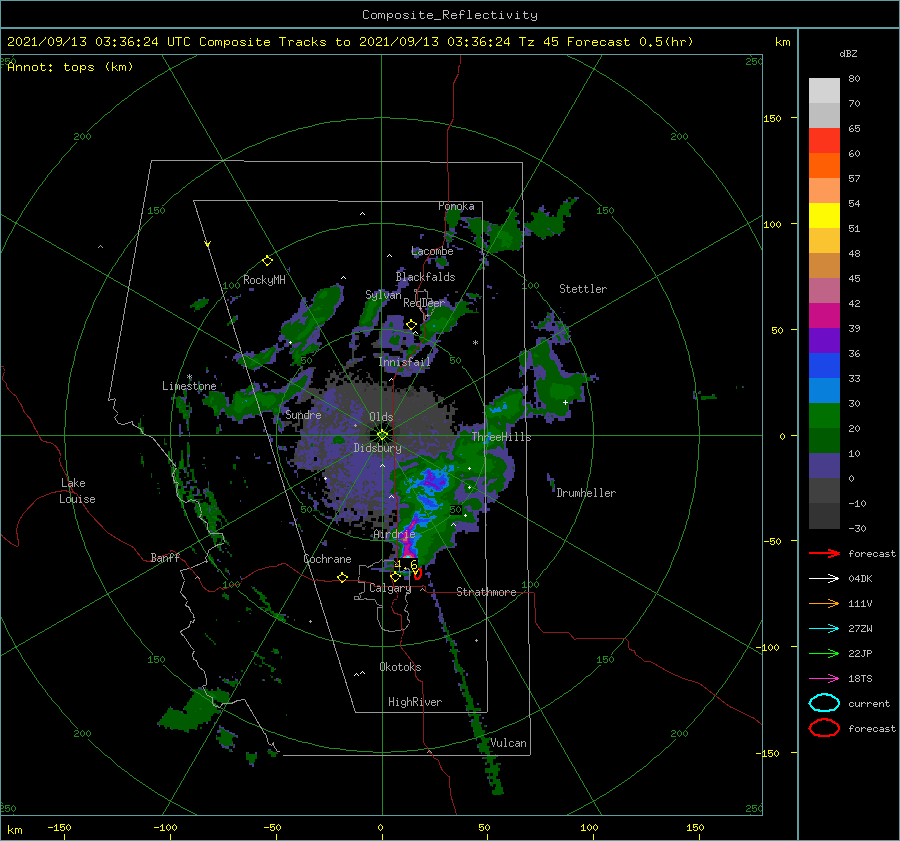900x841 pixels.
Task: Click the dBZ legend heading
Action: pos(848,54)
